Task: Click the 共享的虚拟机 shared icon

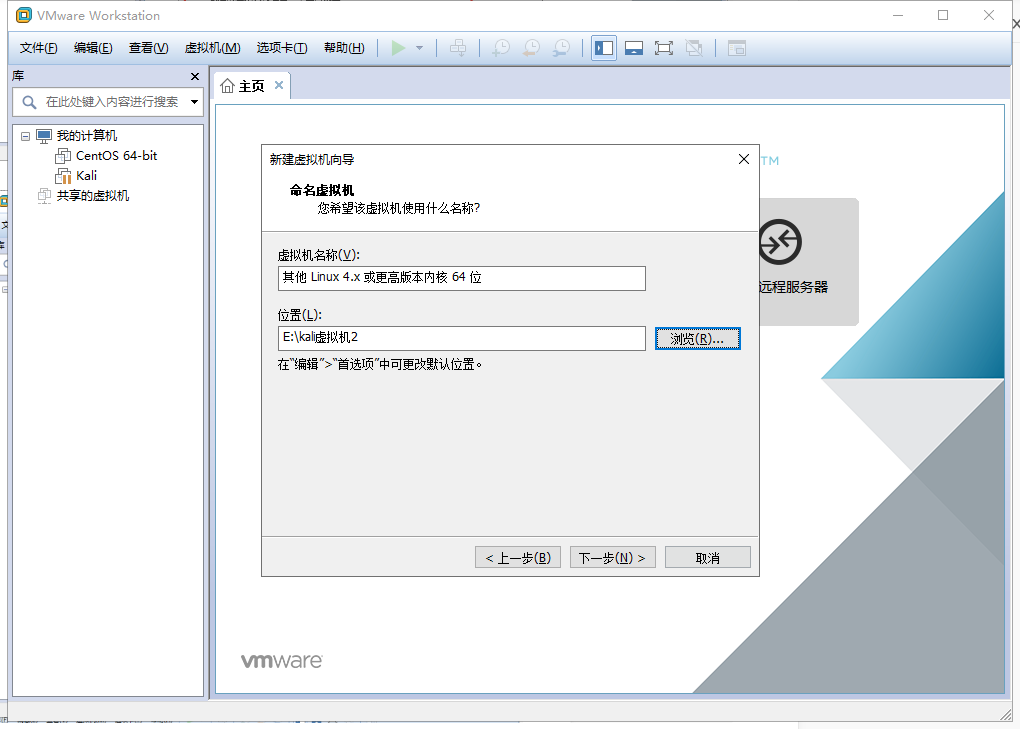Action: 44,196
